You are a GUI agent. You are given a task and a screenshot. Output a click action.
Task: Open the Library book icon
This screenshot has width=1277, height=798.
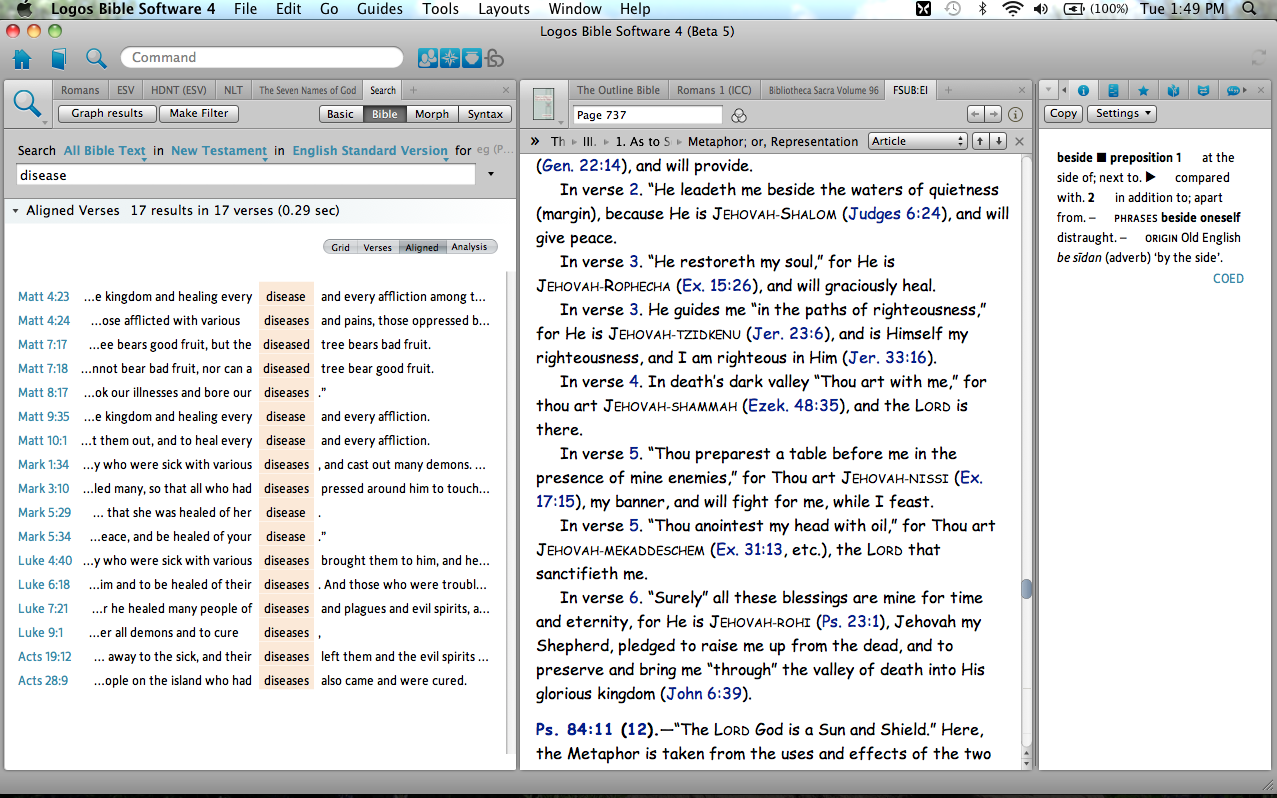coord(59,58)
